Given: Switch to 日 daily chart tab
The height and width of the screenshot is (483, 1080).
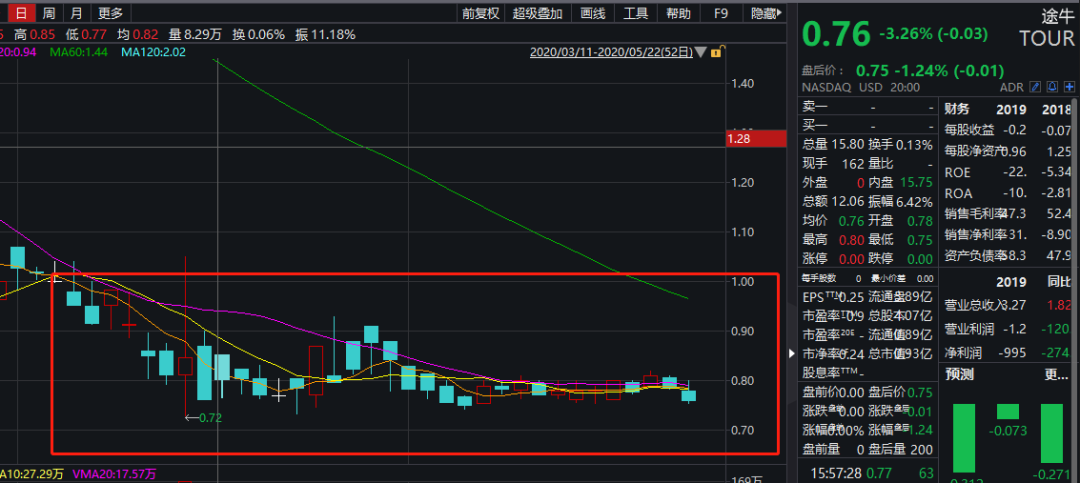Looking at the screenshot, I should point(20,13).
